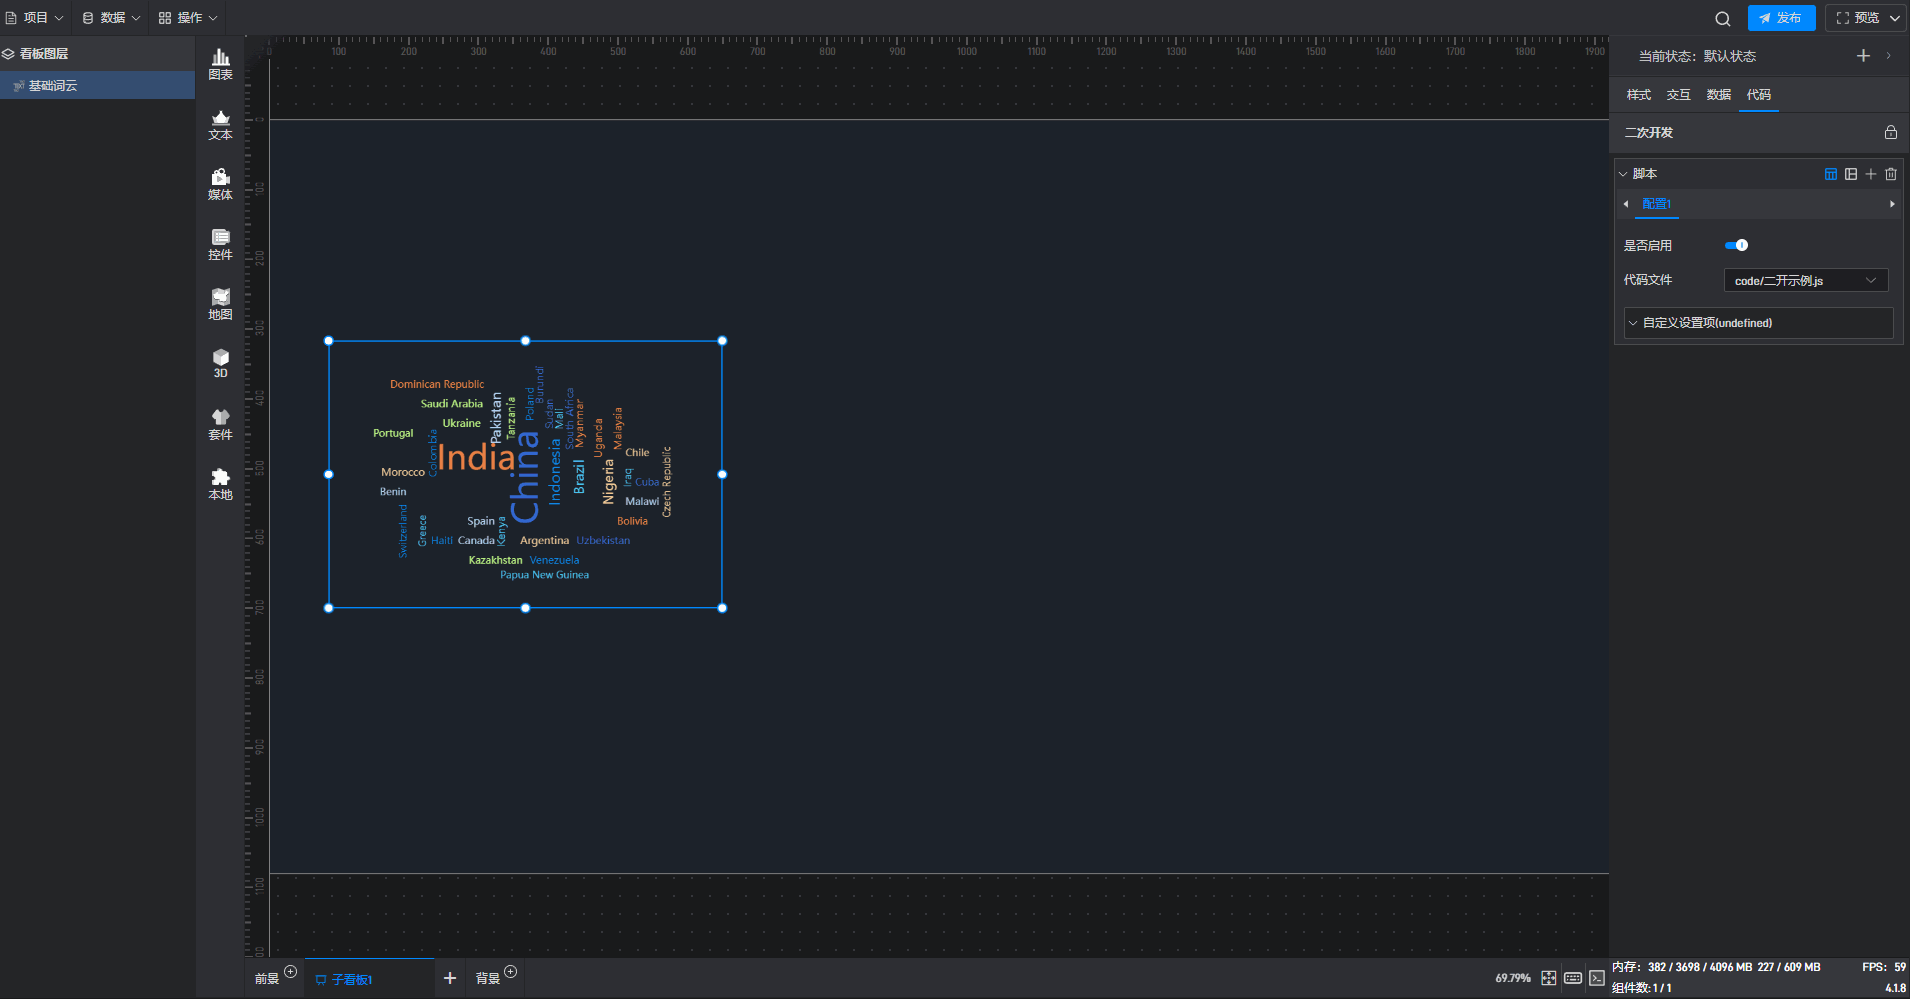Click the search magnifier icon
The width and height of the screenshot is (1910, 999).
1722,18
